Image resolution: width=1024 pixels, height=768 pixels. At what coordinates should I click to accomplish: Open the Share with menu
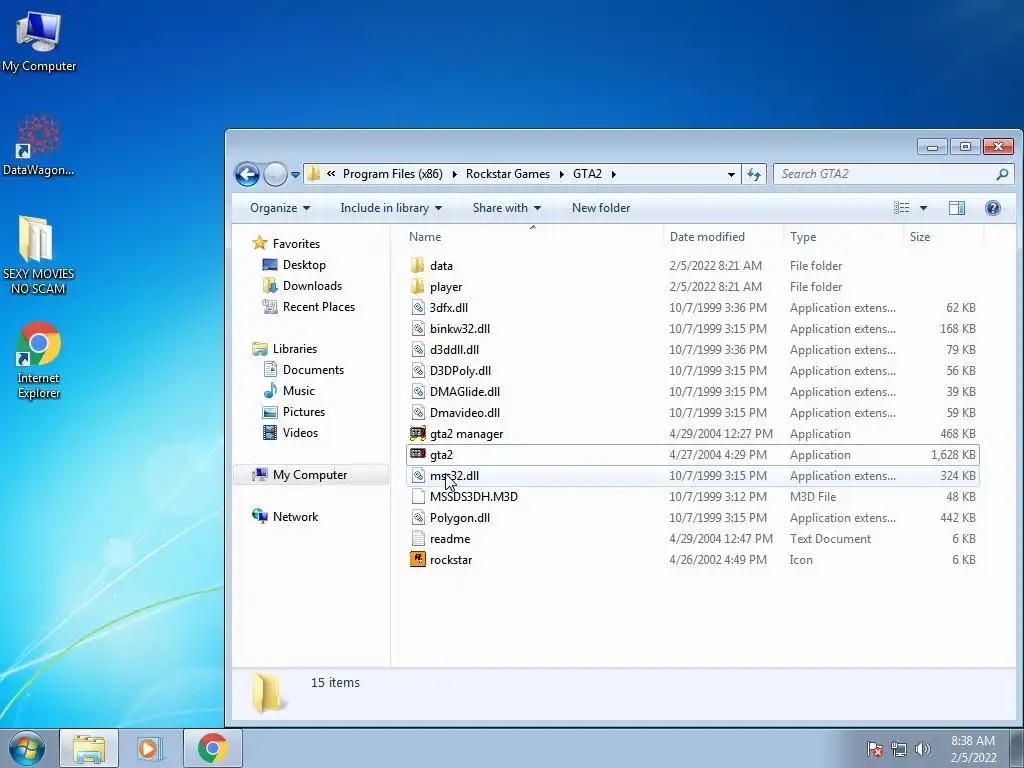click(507, 208)
